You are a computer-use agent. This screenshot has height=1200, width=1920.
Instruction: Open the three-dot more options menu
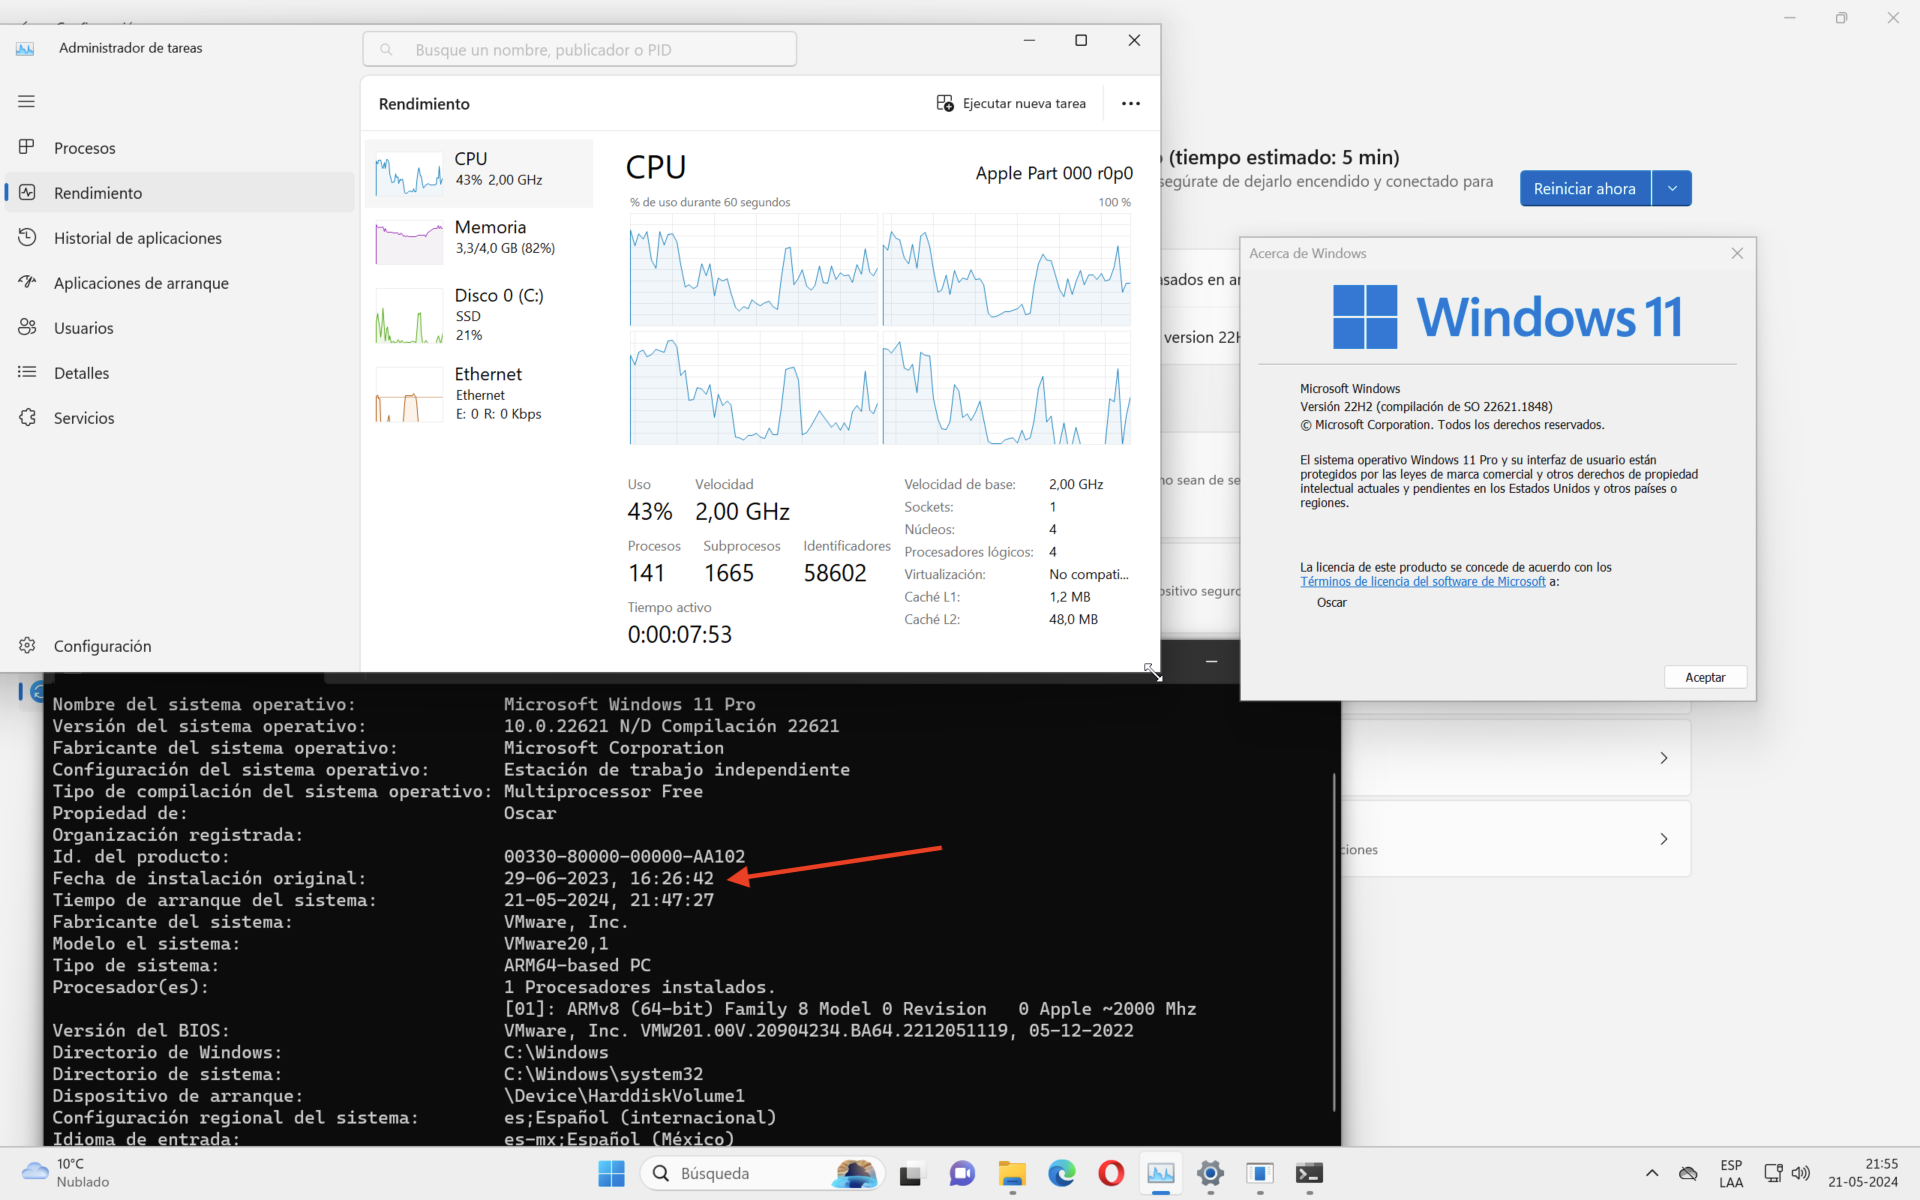pos(1130,103)
